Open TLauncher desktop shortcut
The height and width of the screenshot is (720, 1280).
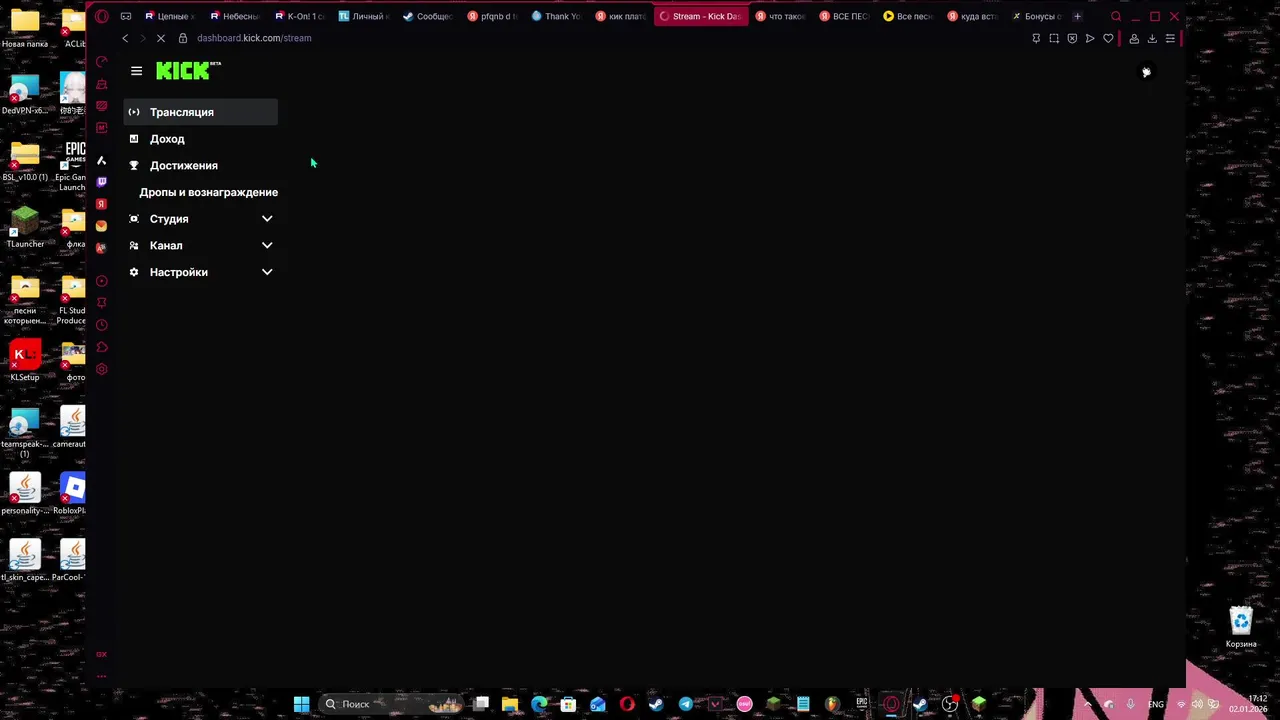(x=25, y=228)
